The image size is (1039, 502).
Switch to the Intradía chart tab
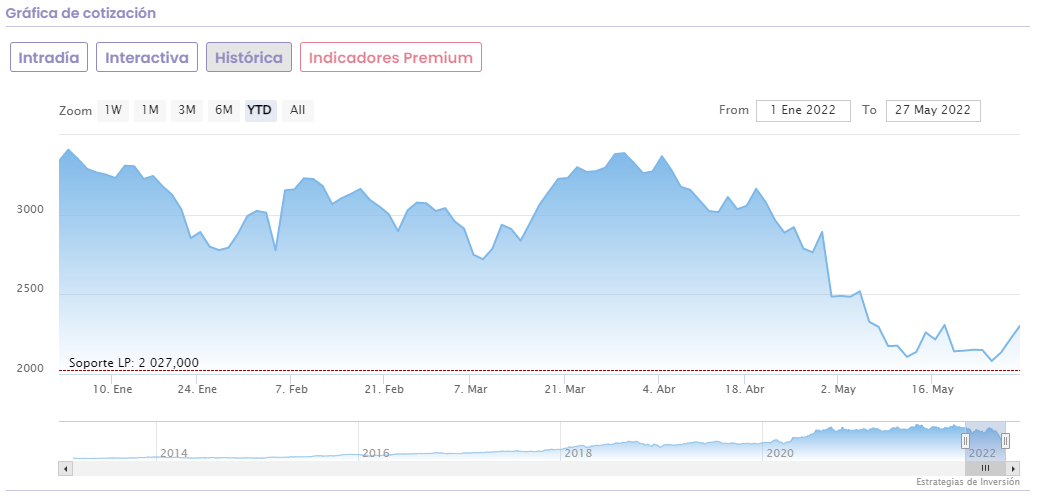(49, 57)
